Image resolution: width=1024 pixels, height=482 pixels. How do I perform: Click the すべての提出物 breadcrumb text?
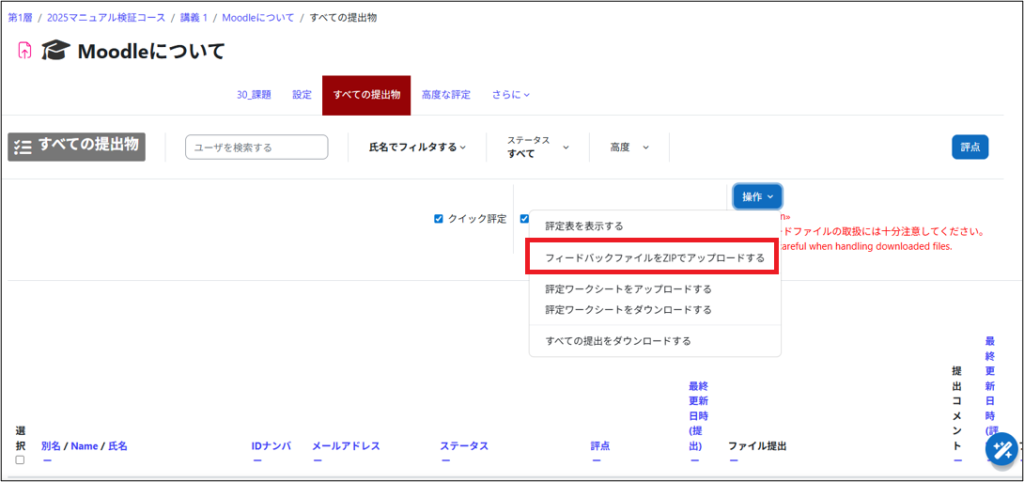pyautogui.click(x=343, y=18)
